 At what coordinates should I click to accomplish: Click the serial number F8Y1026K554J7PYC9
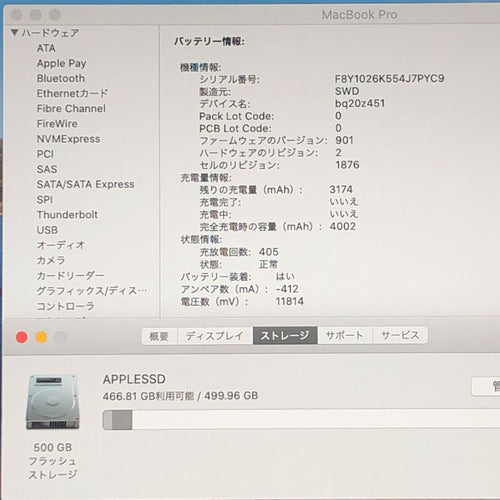pos(389,79)
